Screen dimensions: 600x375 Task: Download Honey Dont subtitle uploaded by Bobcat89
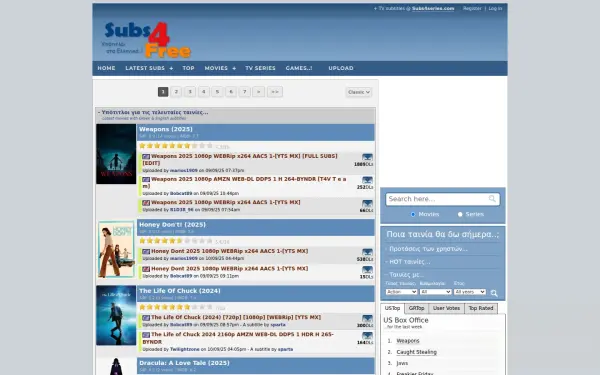367,270
